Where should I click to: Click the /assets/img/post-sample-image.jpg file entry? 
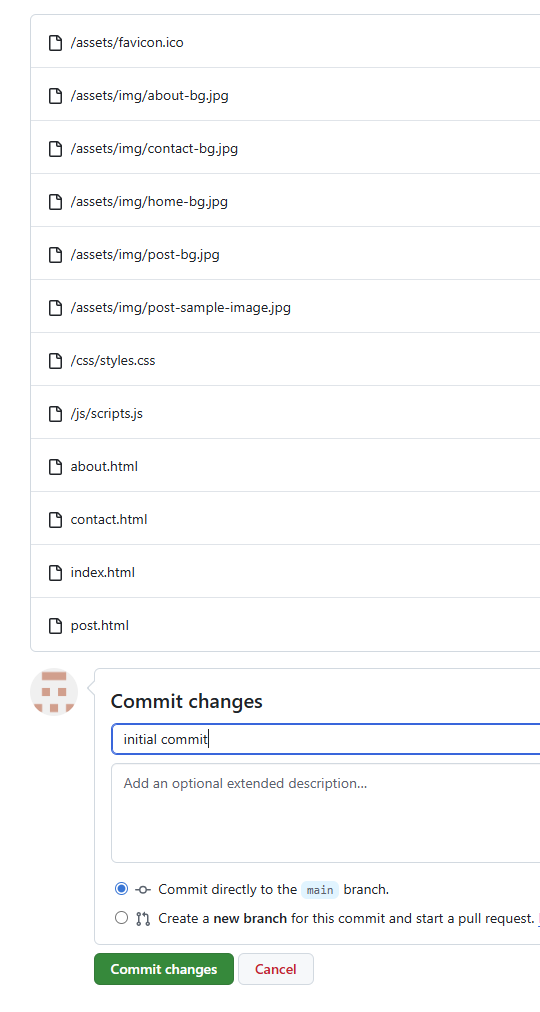[x=285, y=308]
